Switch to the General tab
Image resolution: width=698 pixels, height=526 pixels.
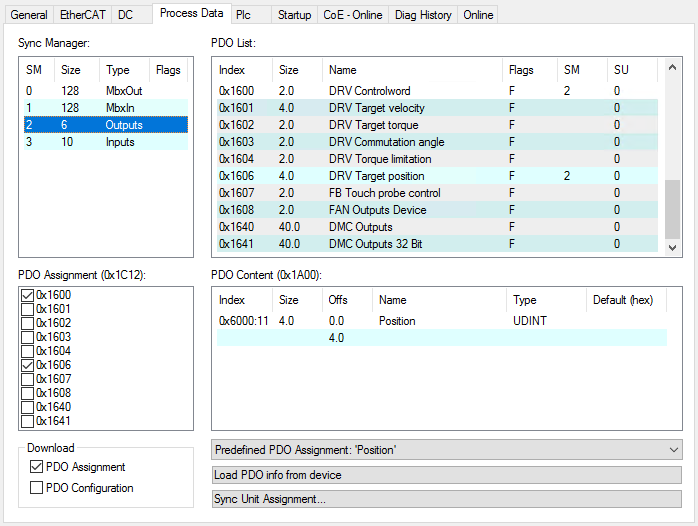[29, 15]
